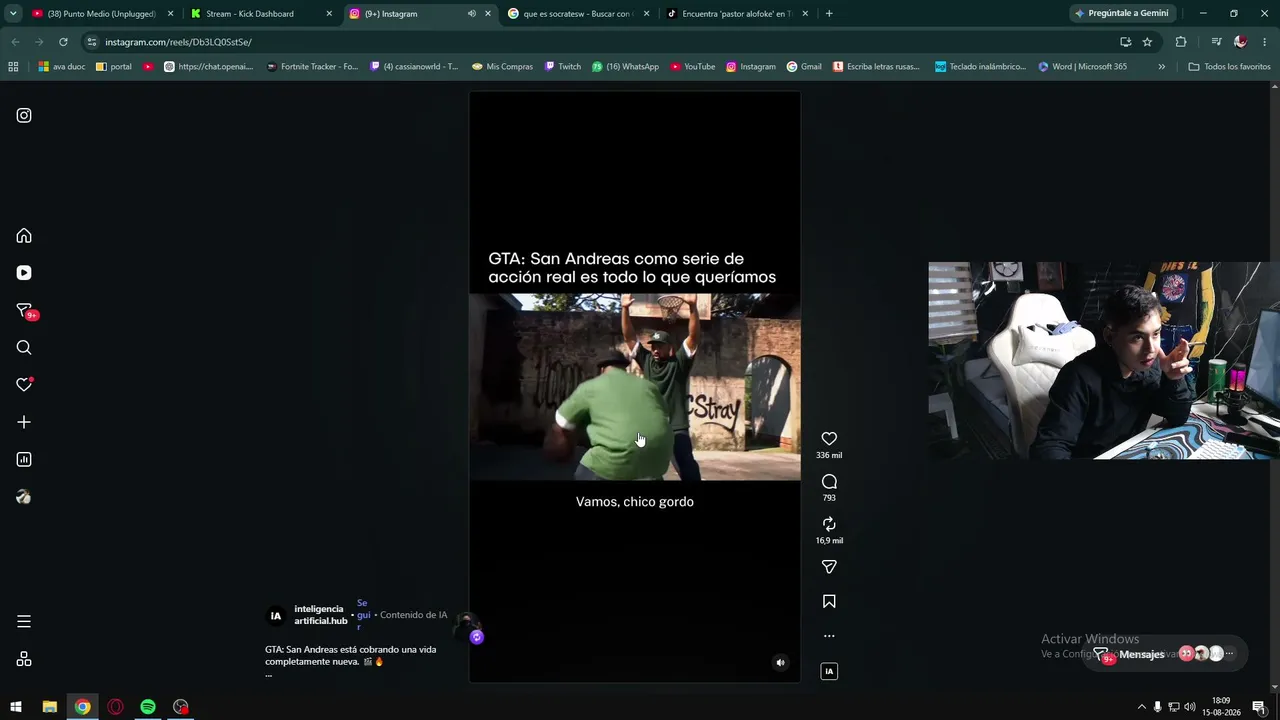Open the ava duoc bookmark

(x=63, y=67)
